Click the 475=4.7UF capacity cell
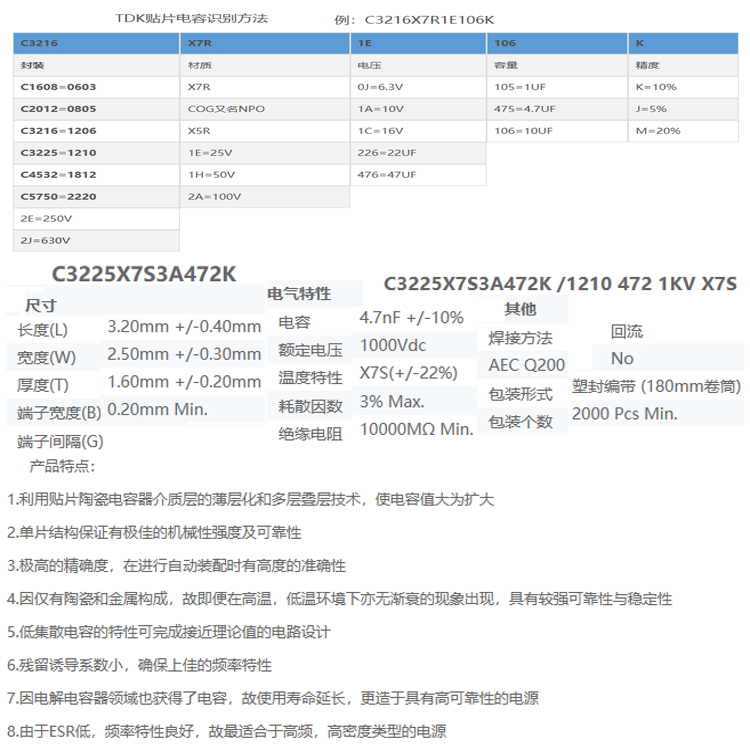The width and height of the screenshot is (750, 750). tap(557, 109)
